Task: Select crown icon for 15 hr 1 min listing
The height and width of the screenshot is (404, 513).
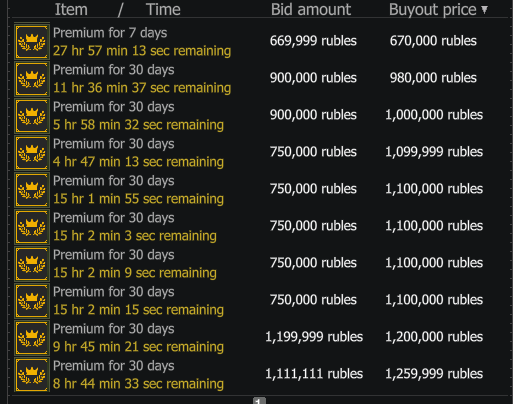Action: 32,190
